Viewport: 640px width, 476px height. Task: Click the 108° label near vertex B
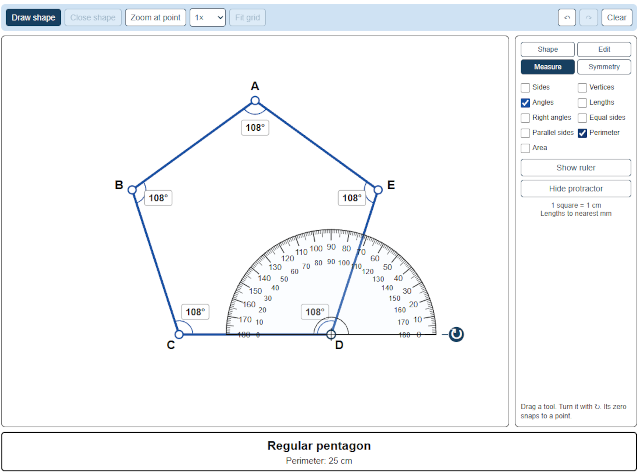click(x=158, y=198)
